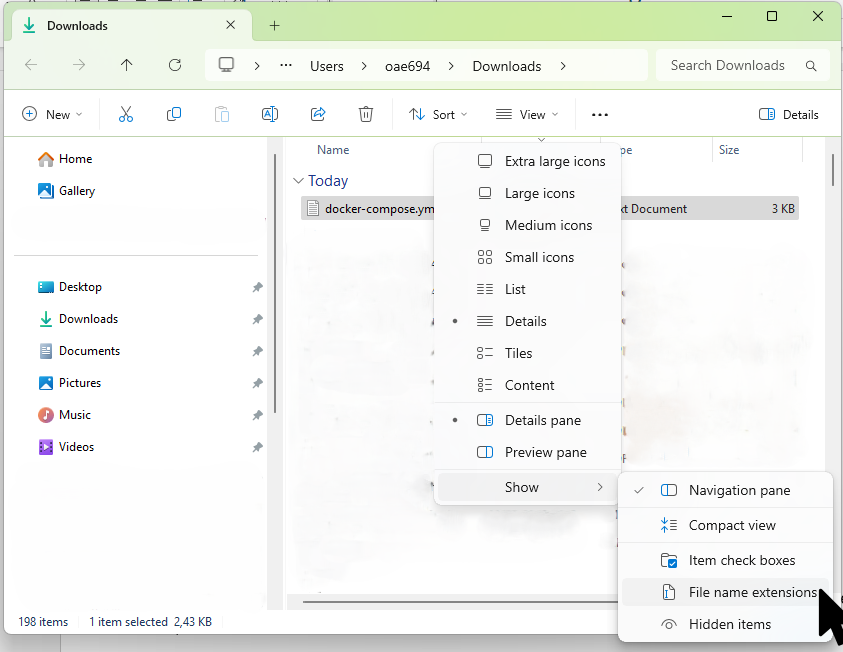Toggle the Details pane button
This screenshot has width=843, height=652.
pyautogui.click(x=789, y=115)
